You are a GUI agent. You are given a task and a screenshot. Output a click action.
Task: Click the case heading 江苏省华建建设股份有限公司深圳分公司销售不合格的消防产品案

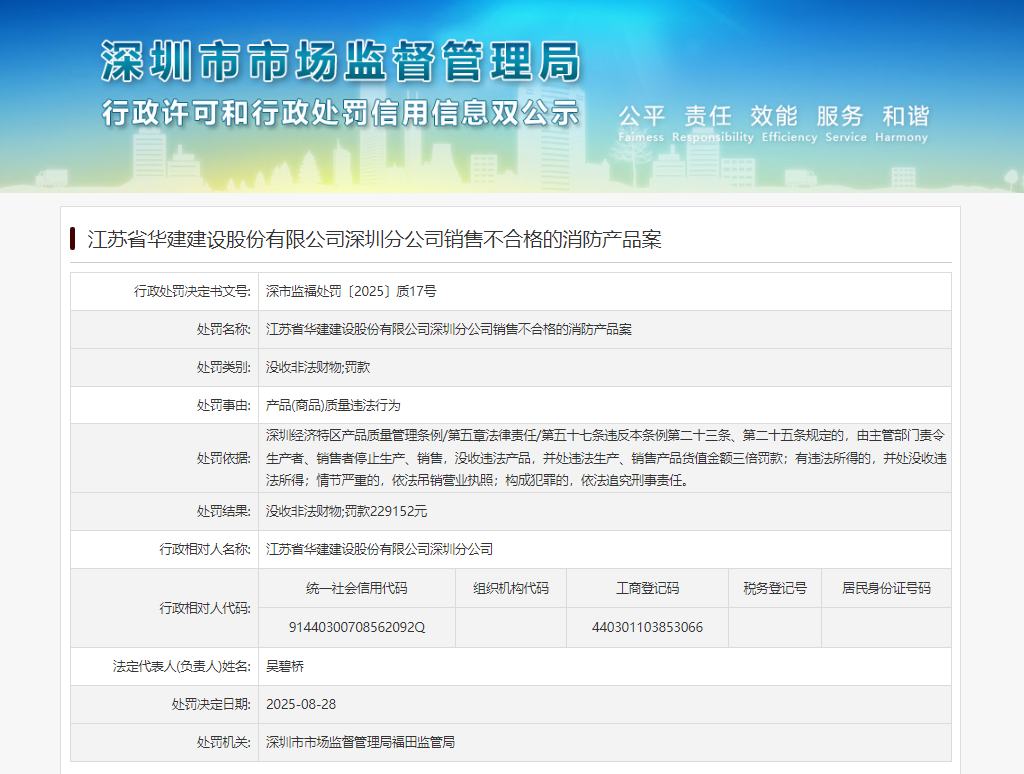[x=374, y=239]
